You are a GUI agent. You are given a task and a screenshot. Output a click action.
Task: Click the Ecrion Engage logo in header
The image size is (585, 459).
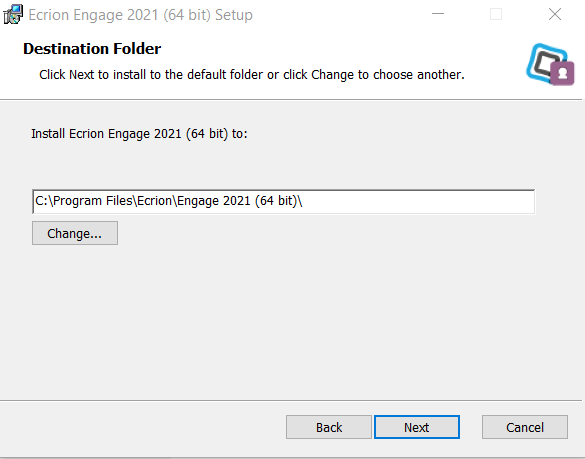(x=550, y=64)
